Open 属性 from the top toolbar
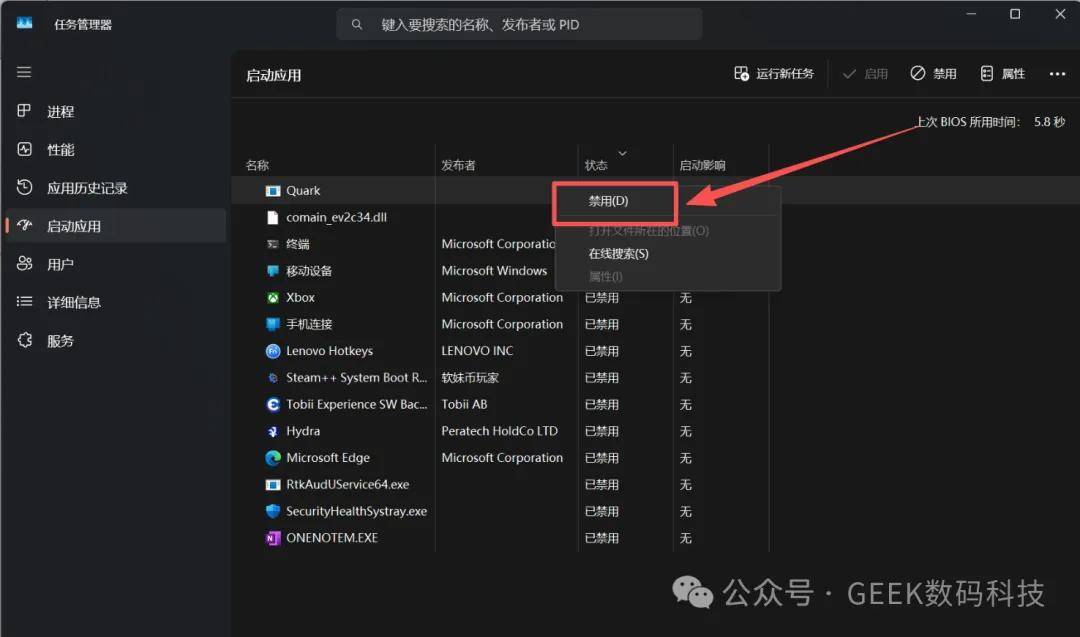The width and height of the screenshot is (1080, 637). pos(1002,74)
